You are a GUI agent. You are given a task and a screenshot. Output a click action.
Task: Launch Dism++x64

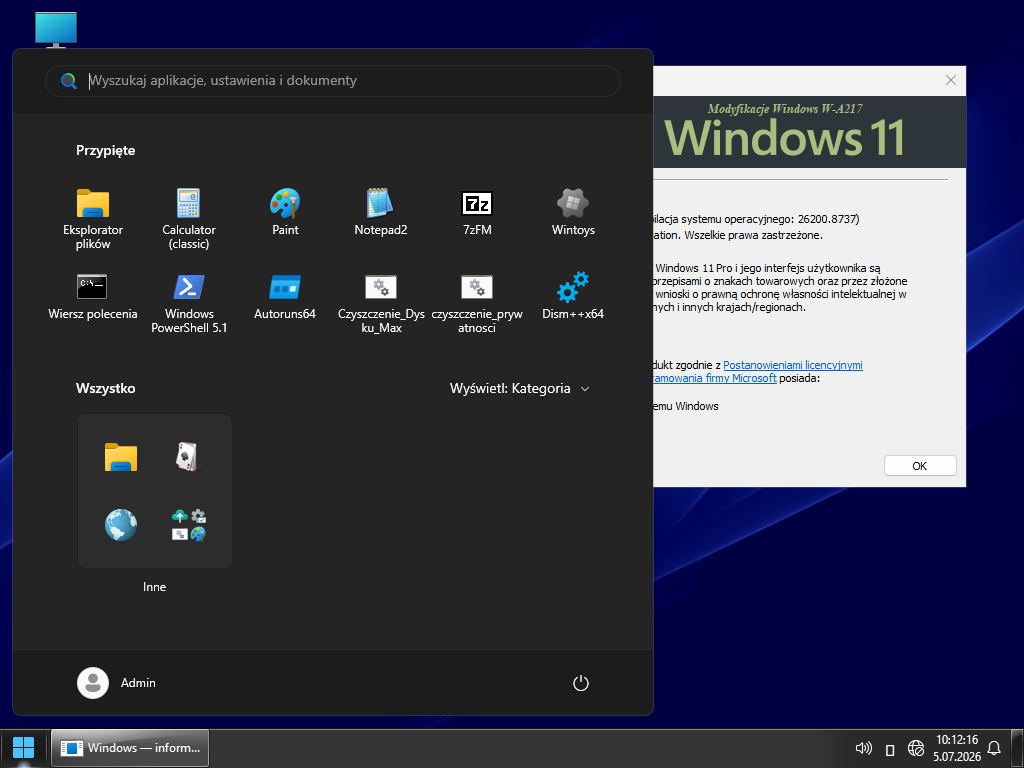[x=573, y=297]
